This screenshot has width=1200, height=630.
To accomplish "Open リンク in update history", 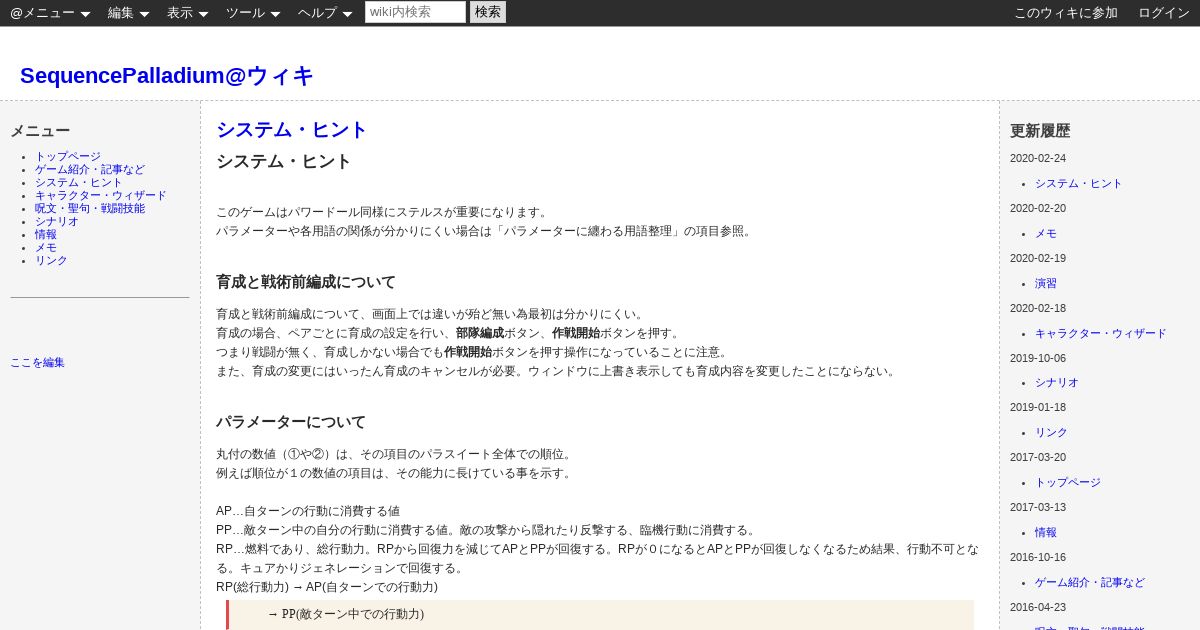I will pos(1051,433).
